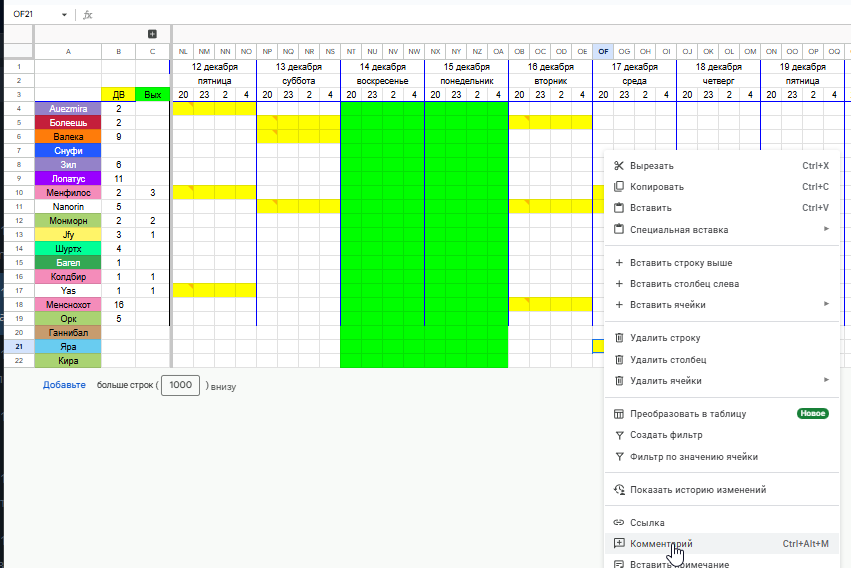Screen dimensions: 851x568
Task: Click the yellow ДВ header cell
Action: [118, 94]
